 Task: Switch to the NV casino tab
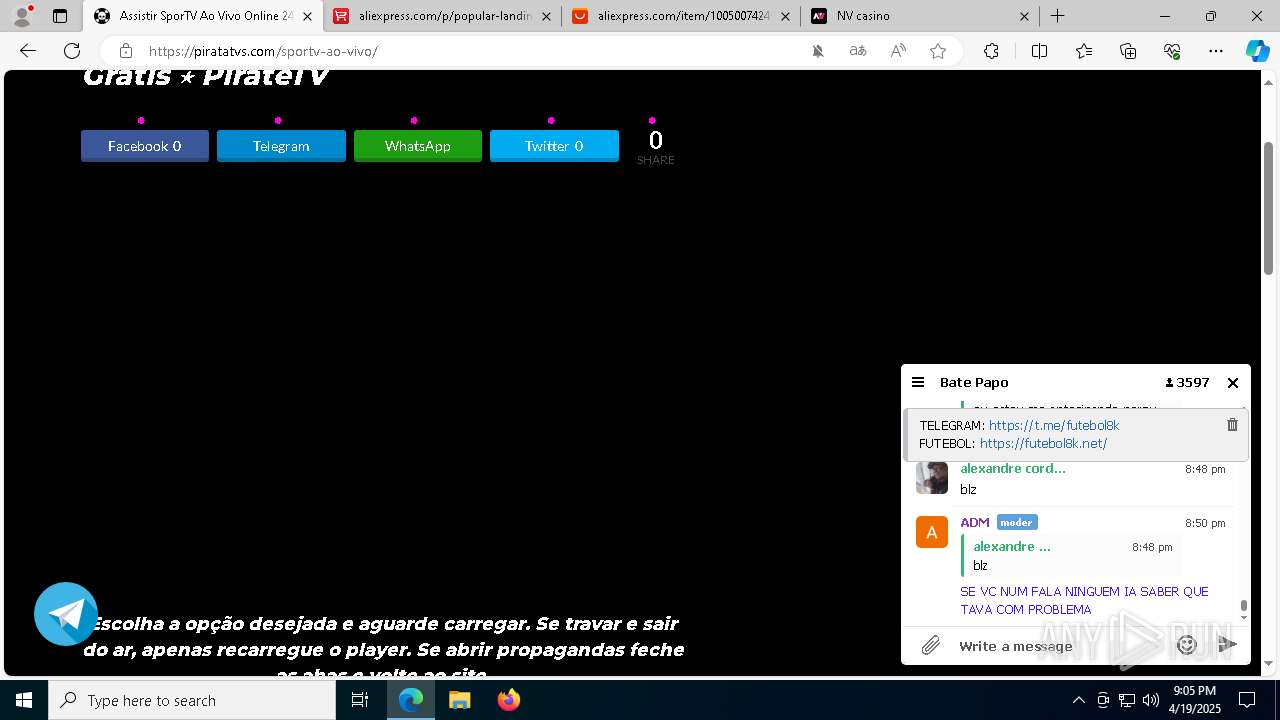coord(918,16)
